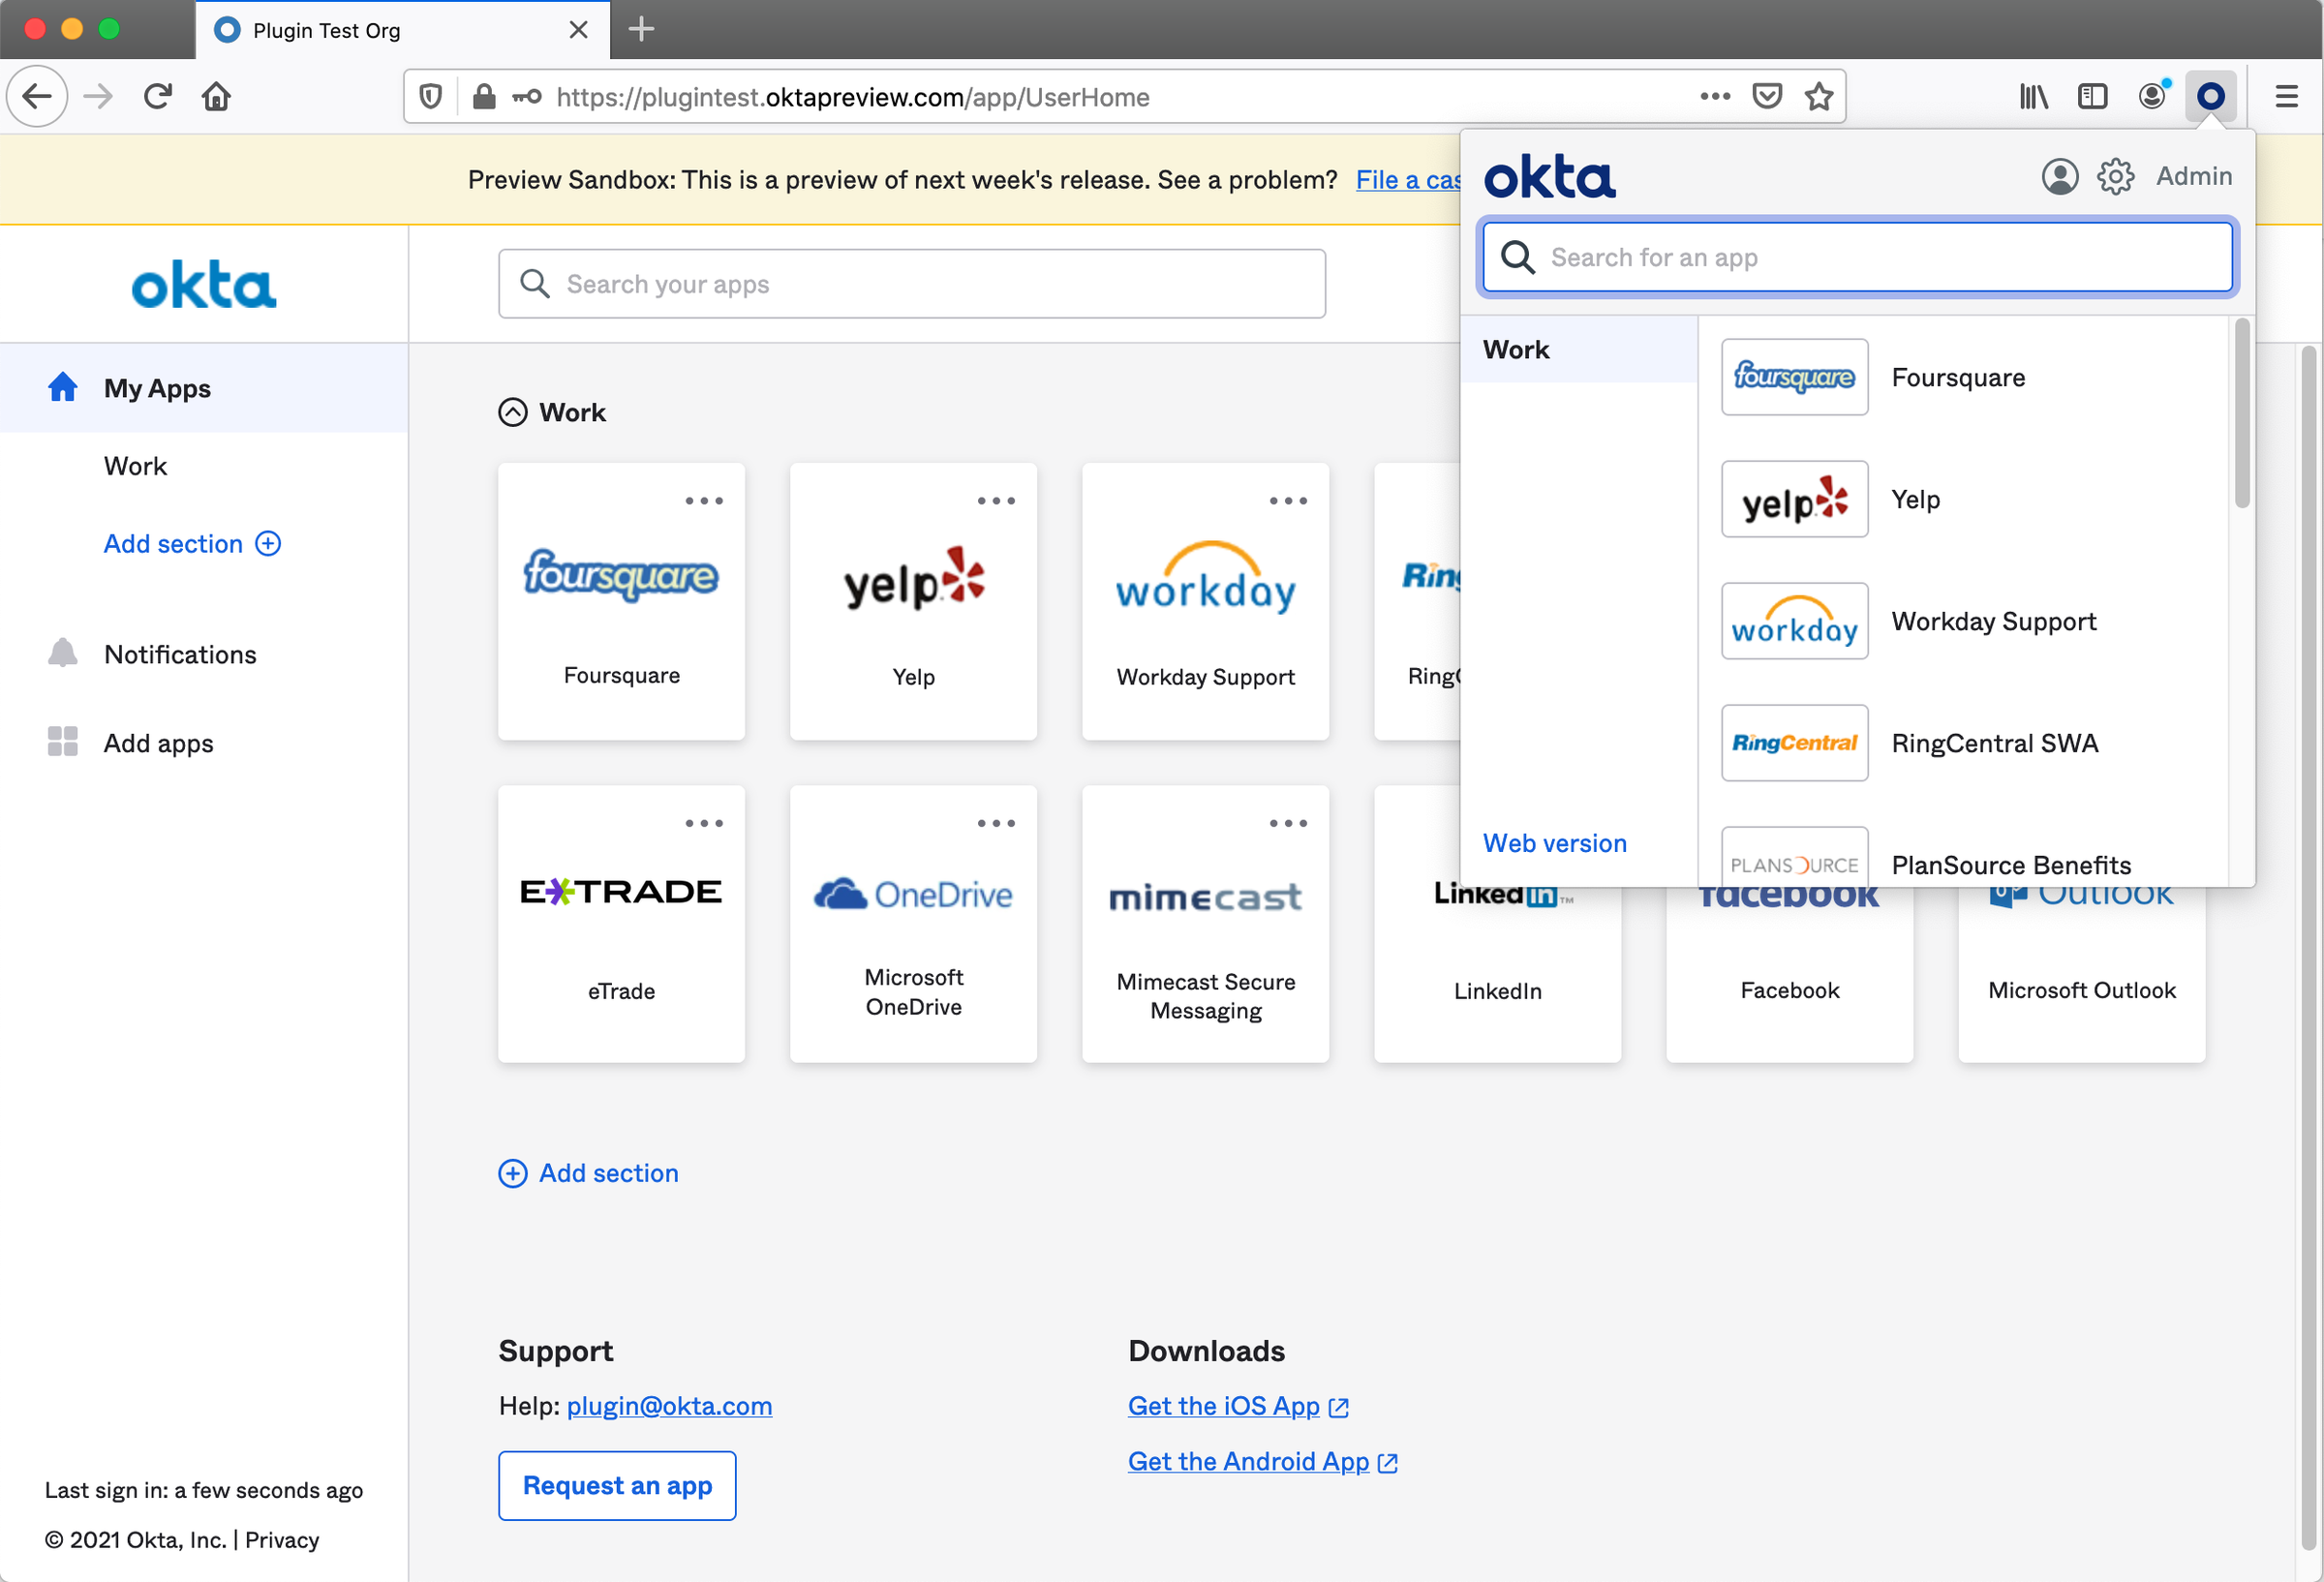The width and height of the screenshot is (2324, 1582).
Task: Show the sidebars icon
Action: (2092, 97)
